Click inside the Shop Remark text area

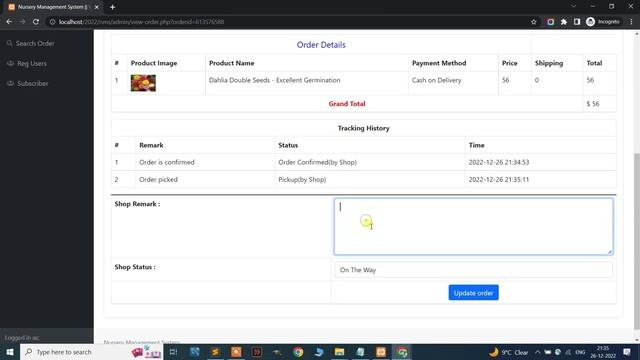[x=473, y=227]
